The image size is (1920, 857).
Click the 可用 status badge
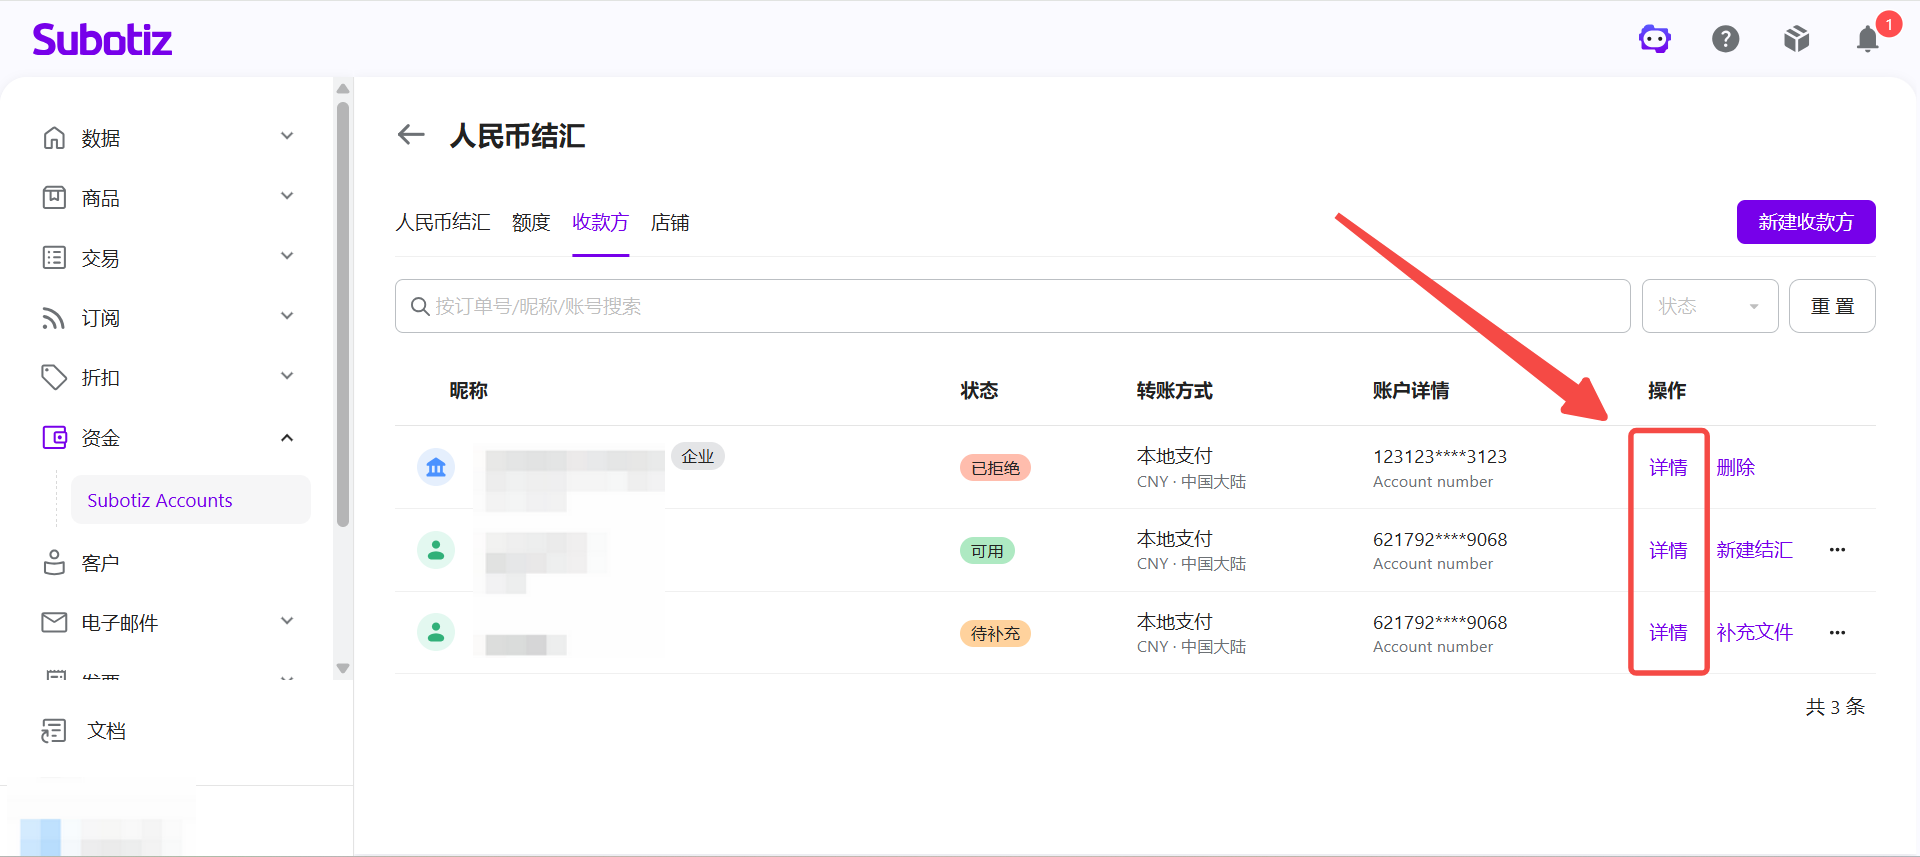click(987, 551)
